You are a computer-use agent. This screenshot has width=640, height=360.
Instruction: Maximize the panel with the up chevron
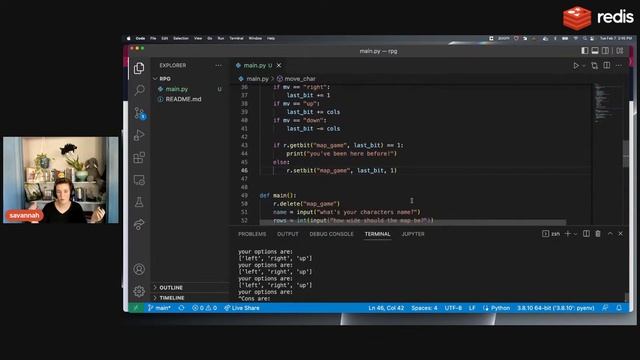click(x=610, y=233)
